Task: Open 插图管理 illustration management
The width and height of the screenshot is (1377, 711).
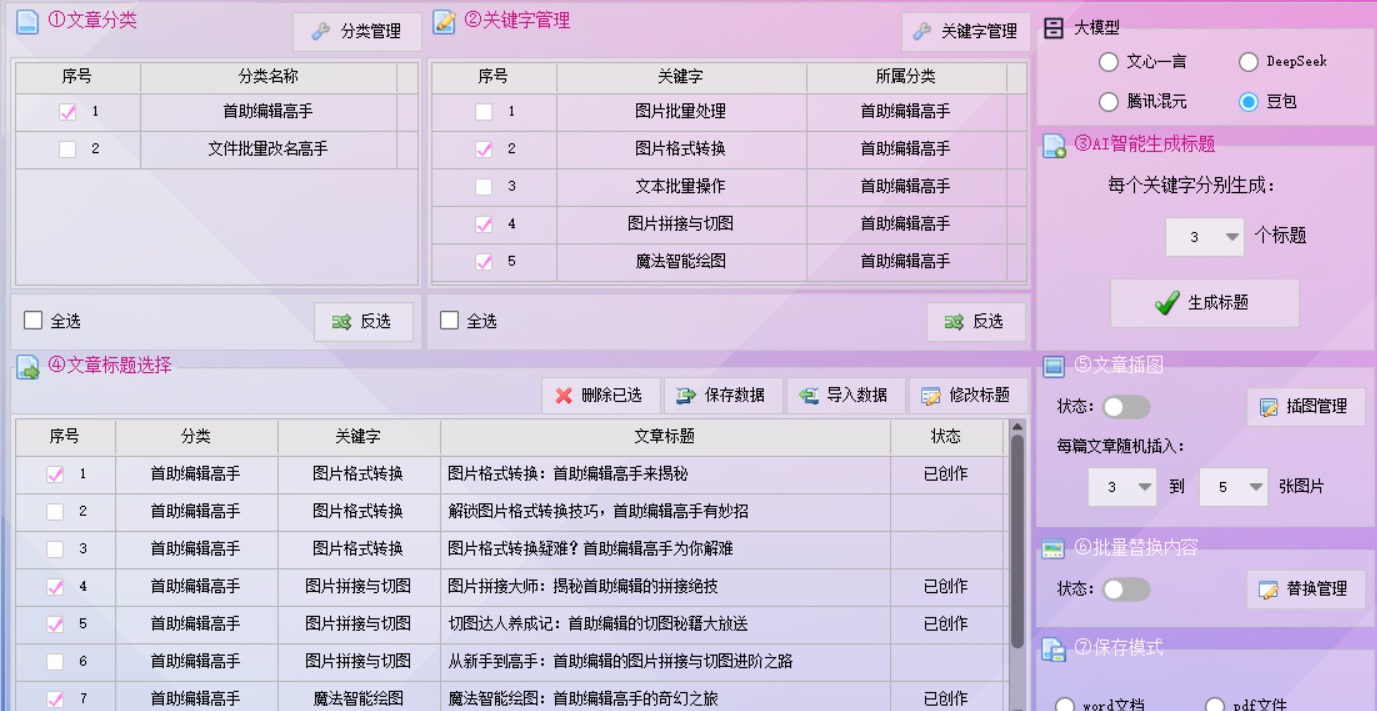Action: 1305,407
